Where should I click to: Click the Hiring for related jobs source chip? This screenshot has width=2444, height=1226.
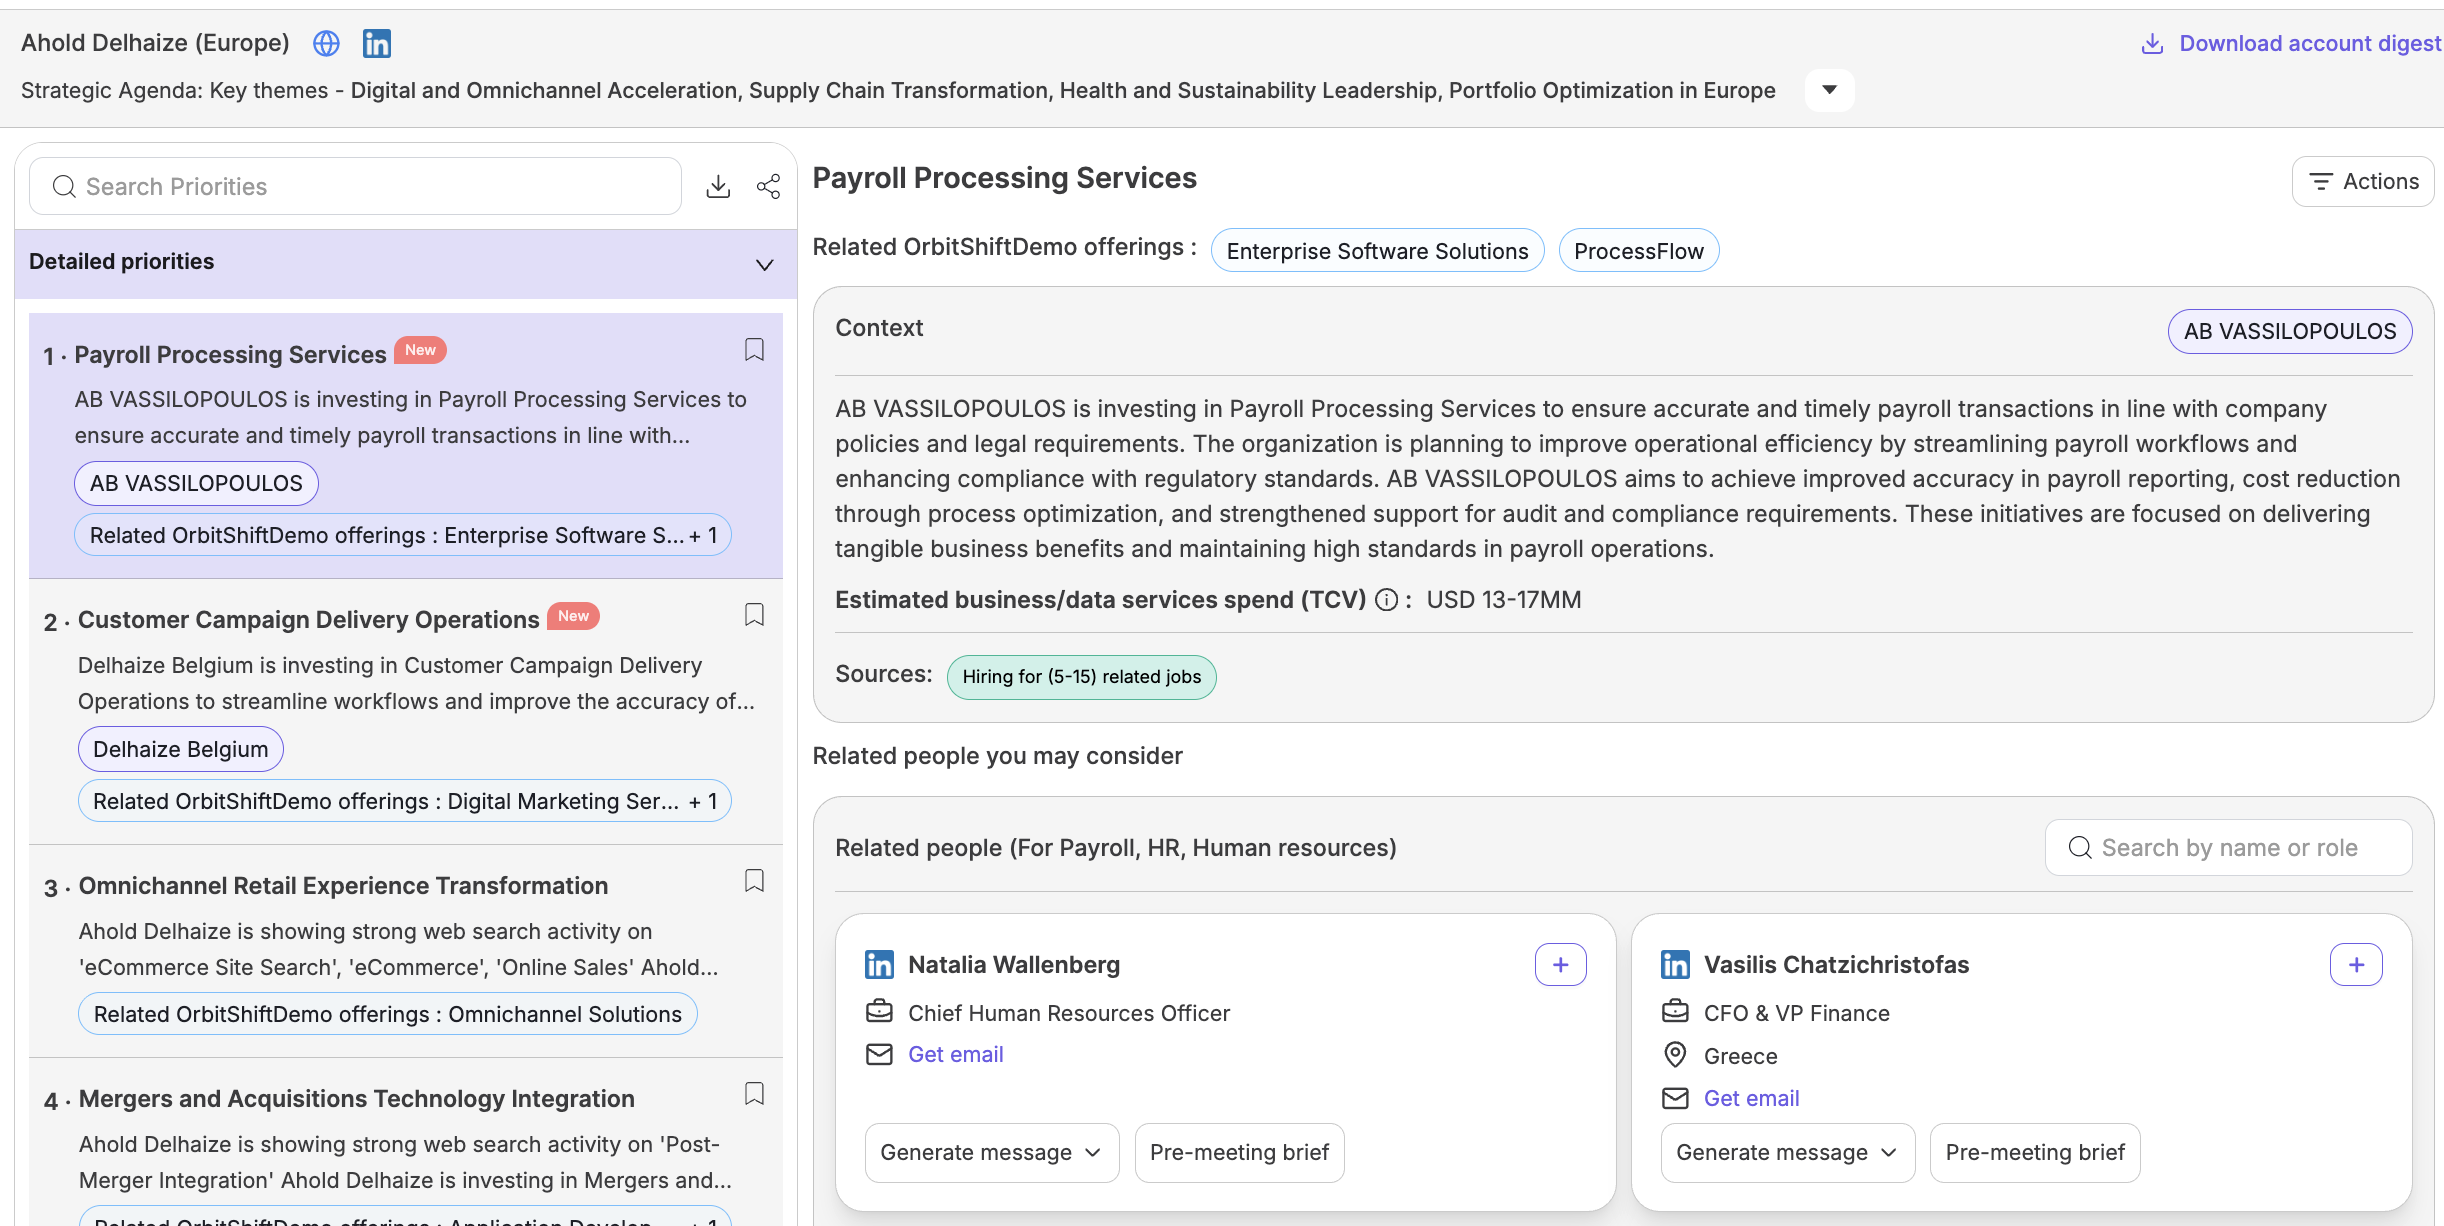click(1081, 677)
